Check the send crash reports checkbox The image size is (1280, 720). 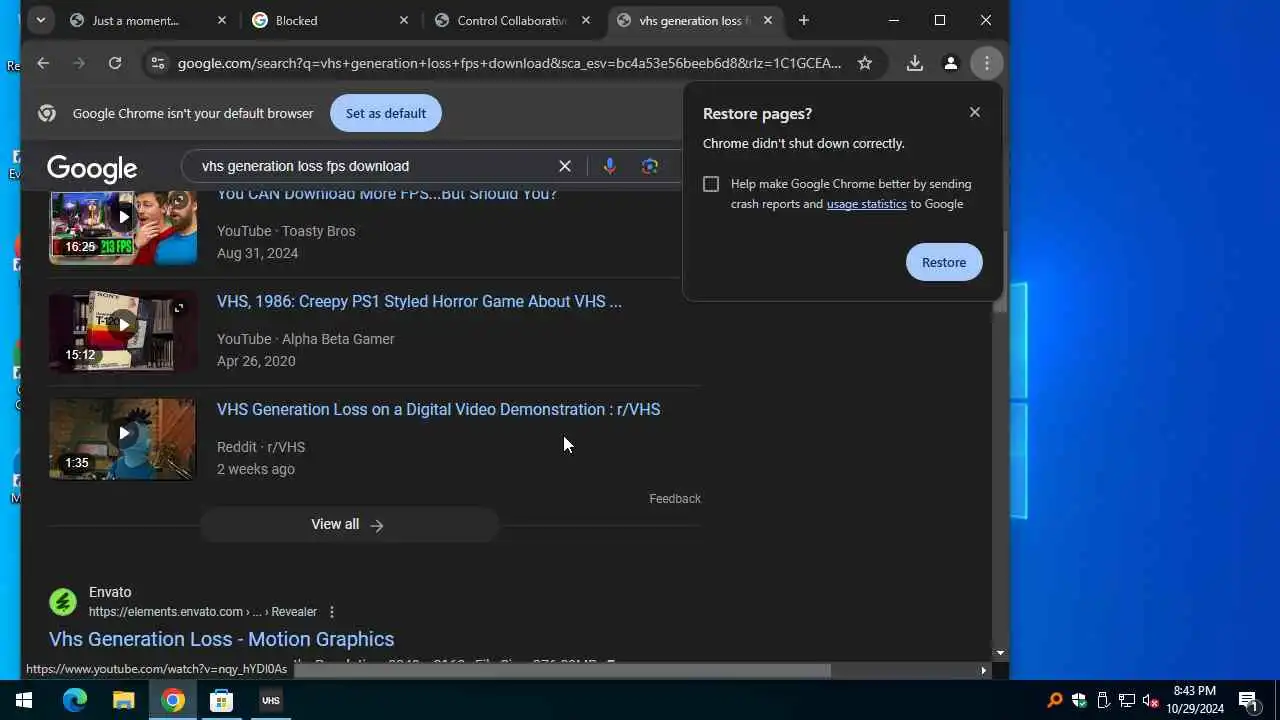pyautogui.click(x=711, y=184)
